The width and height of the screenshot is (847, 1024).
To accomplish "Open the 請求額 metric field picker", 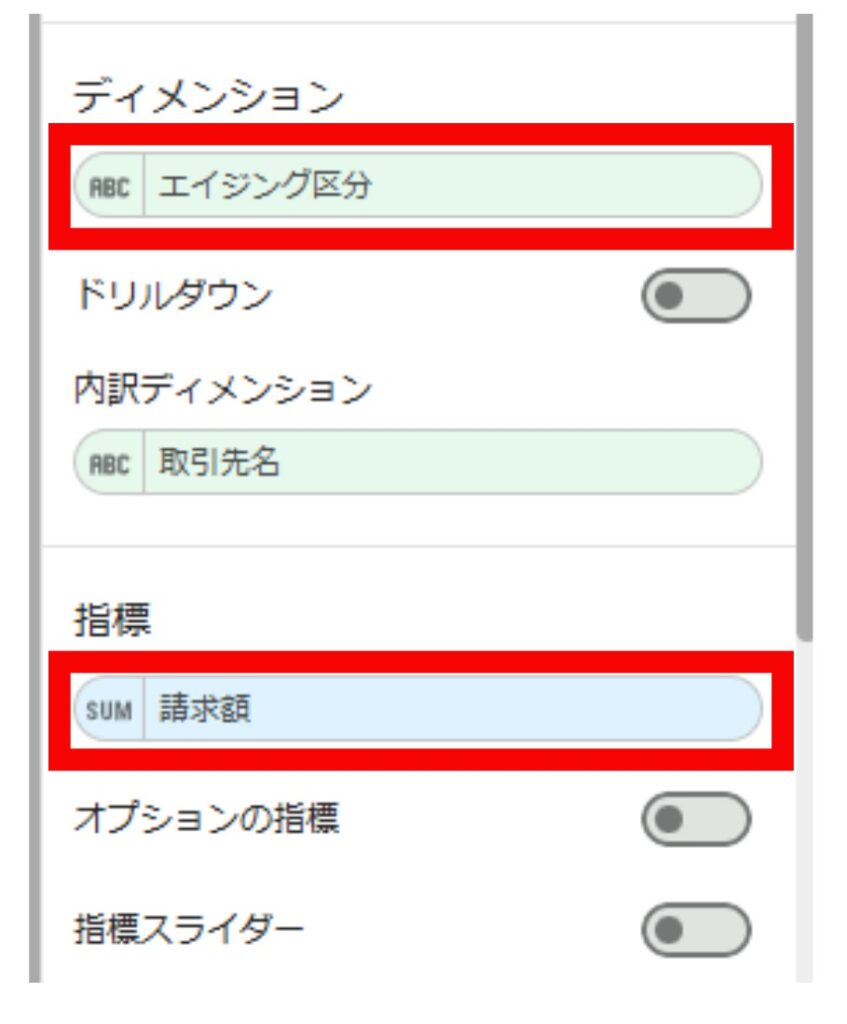I will click(x=450, y=710).
